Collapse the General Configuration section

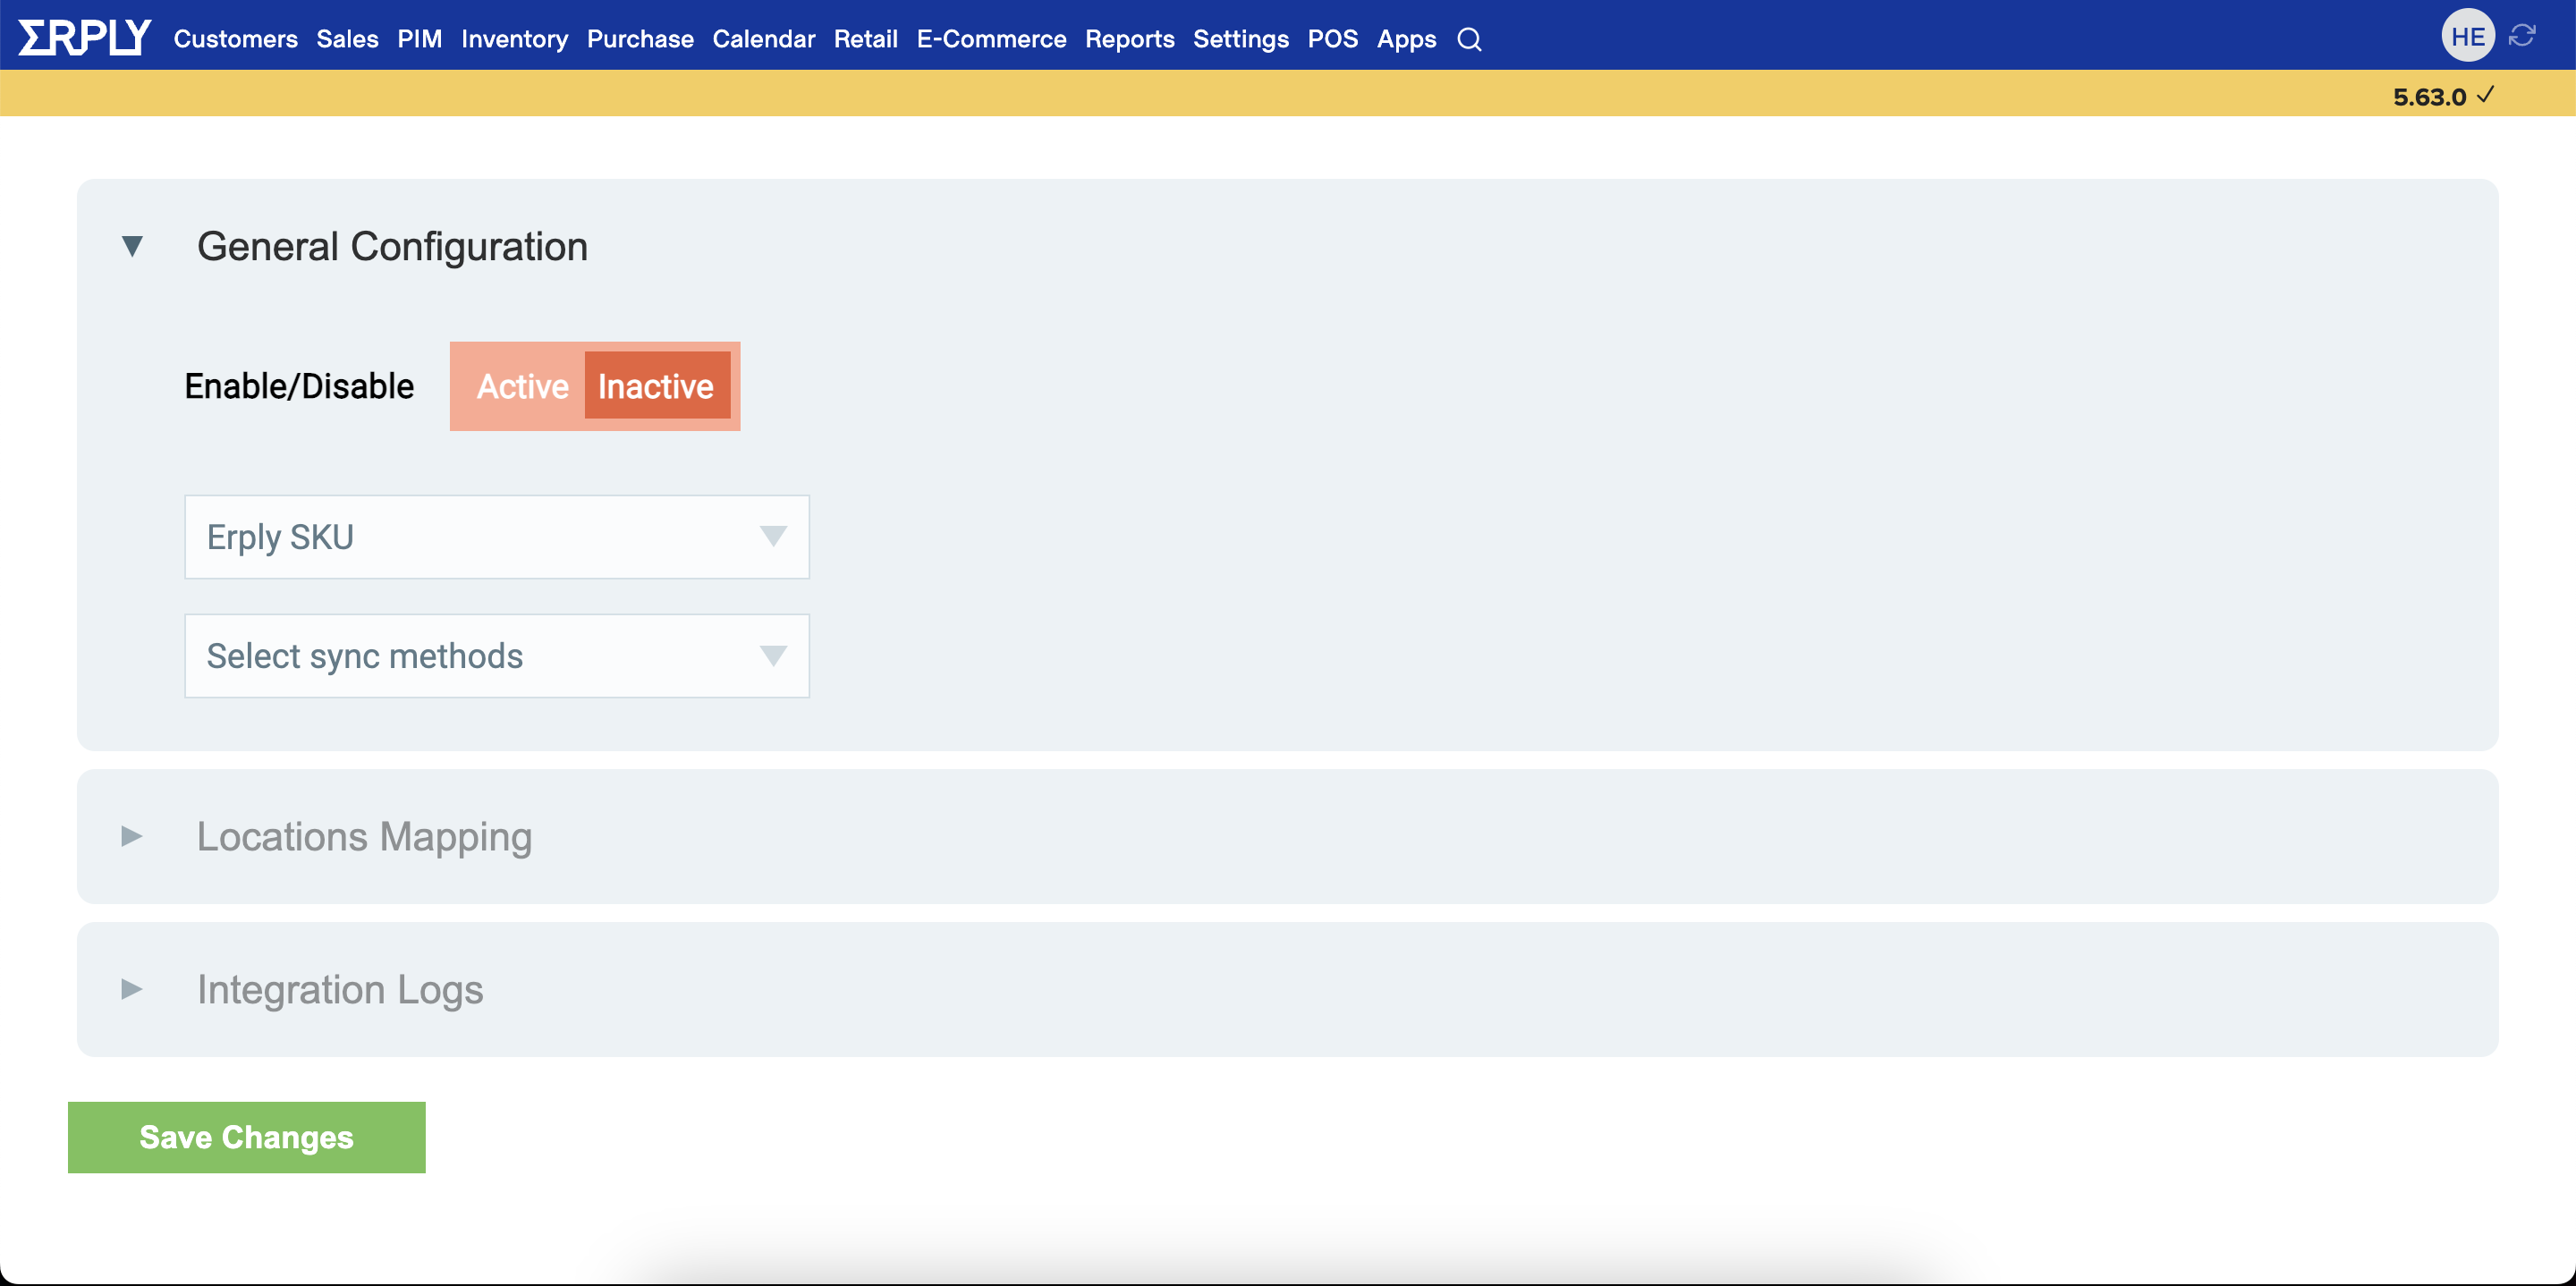(x=132, y=246)
